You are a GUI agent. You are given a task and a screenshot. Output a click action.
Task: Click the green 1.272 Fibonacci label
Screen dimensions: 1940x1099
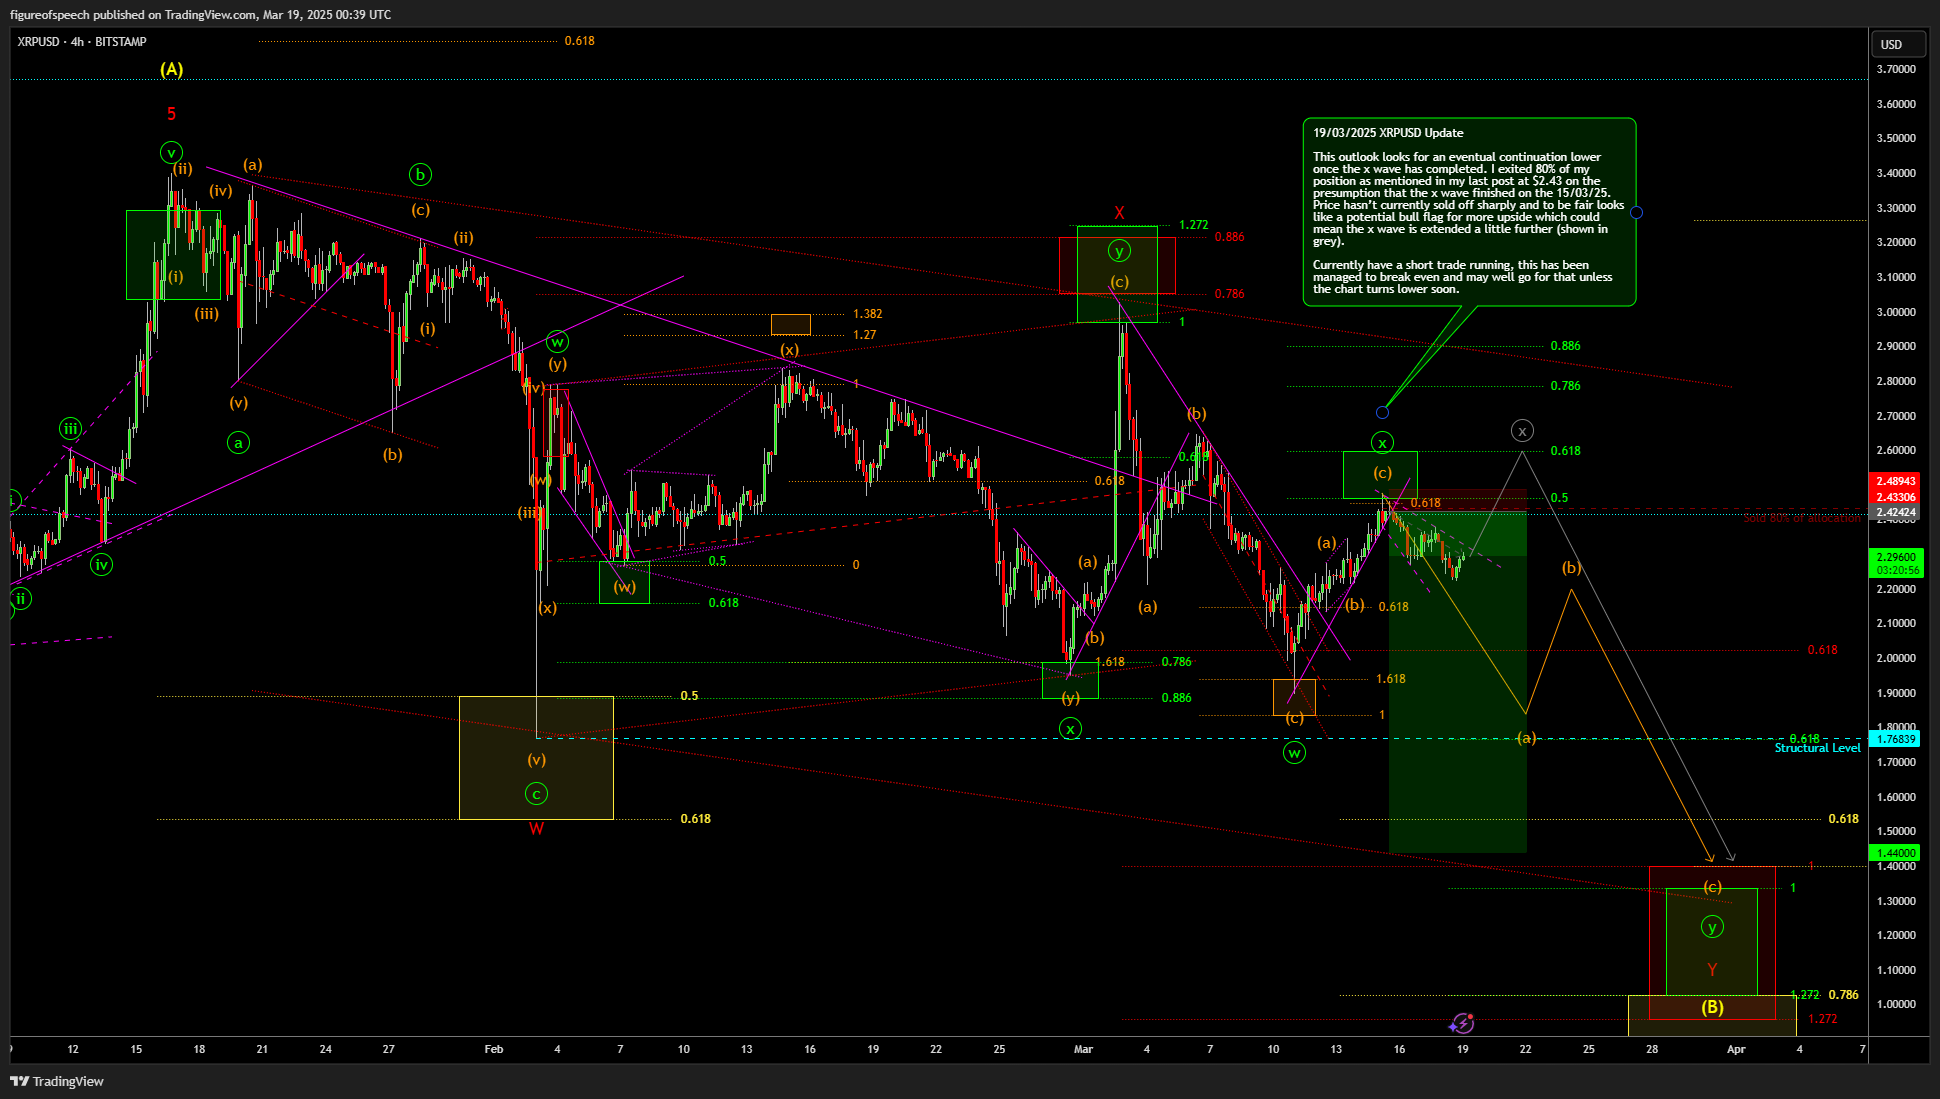(1193, 225)
